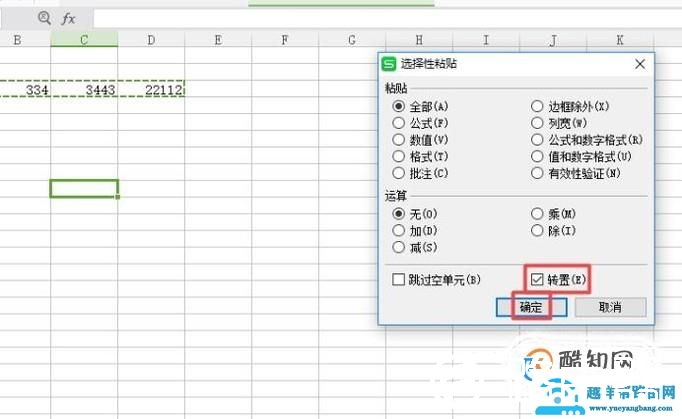Screen dimensions: 682x419
Task: Select the 乘(M) operation radio button
Action: point(537,214)
